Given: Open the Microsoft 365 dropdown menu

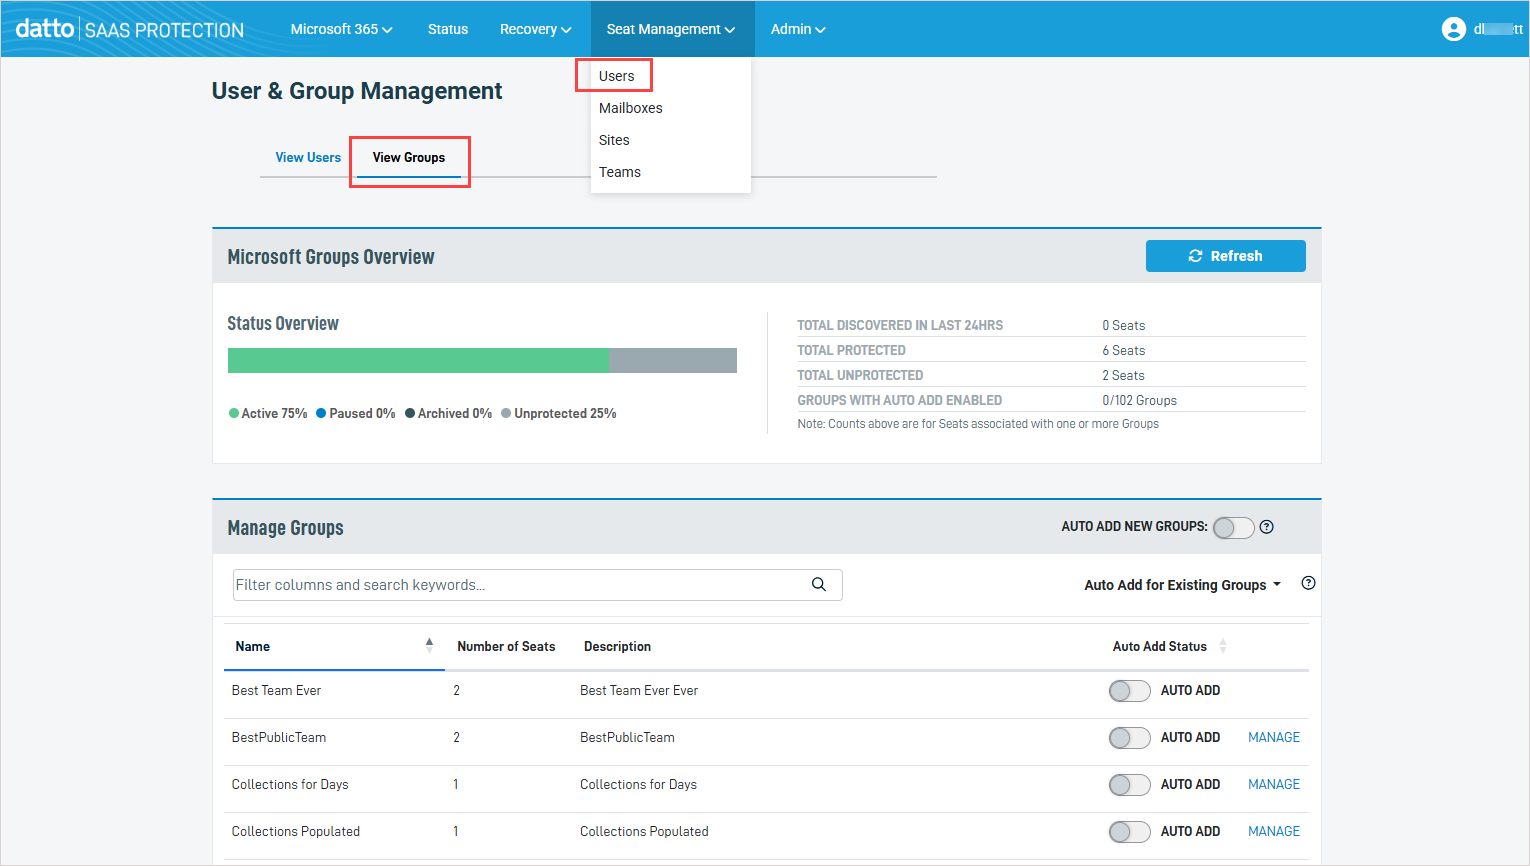Looking at the screenshot, I should click(341, 29).
